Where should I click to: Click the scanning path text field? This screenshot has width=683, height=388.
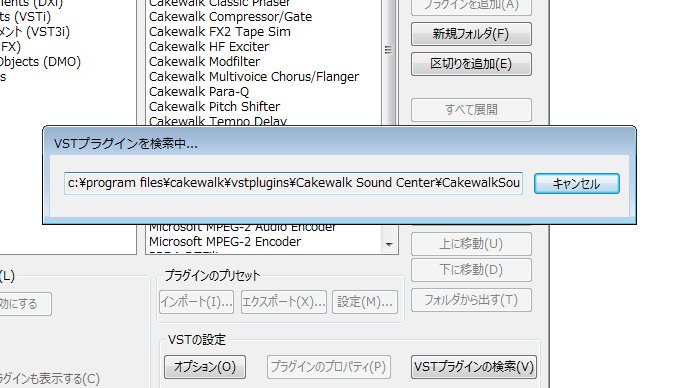point(293,183)
